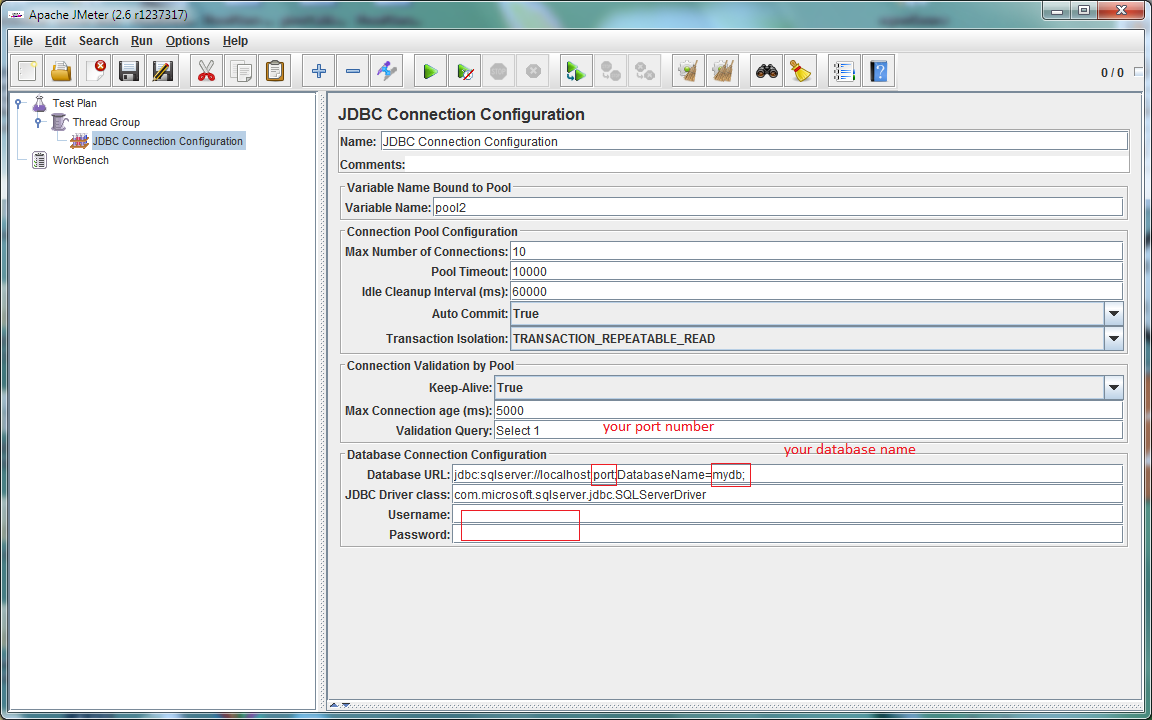
Task: Save the test plan with floppy icon
Action: (x=129, y=71)
